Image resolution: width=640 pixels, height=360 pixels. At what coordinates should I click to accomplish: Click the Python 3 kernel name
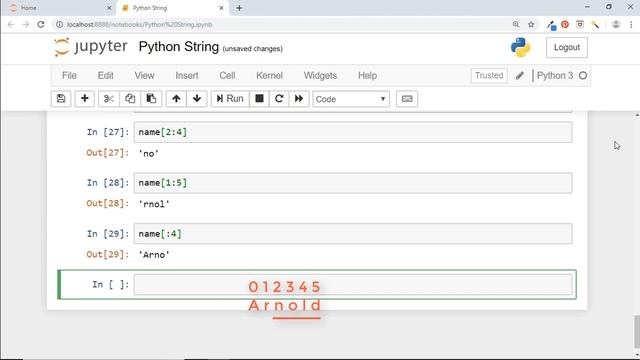(555, 76)
